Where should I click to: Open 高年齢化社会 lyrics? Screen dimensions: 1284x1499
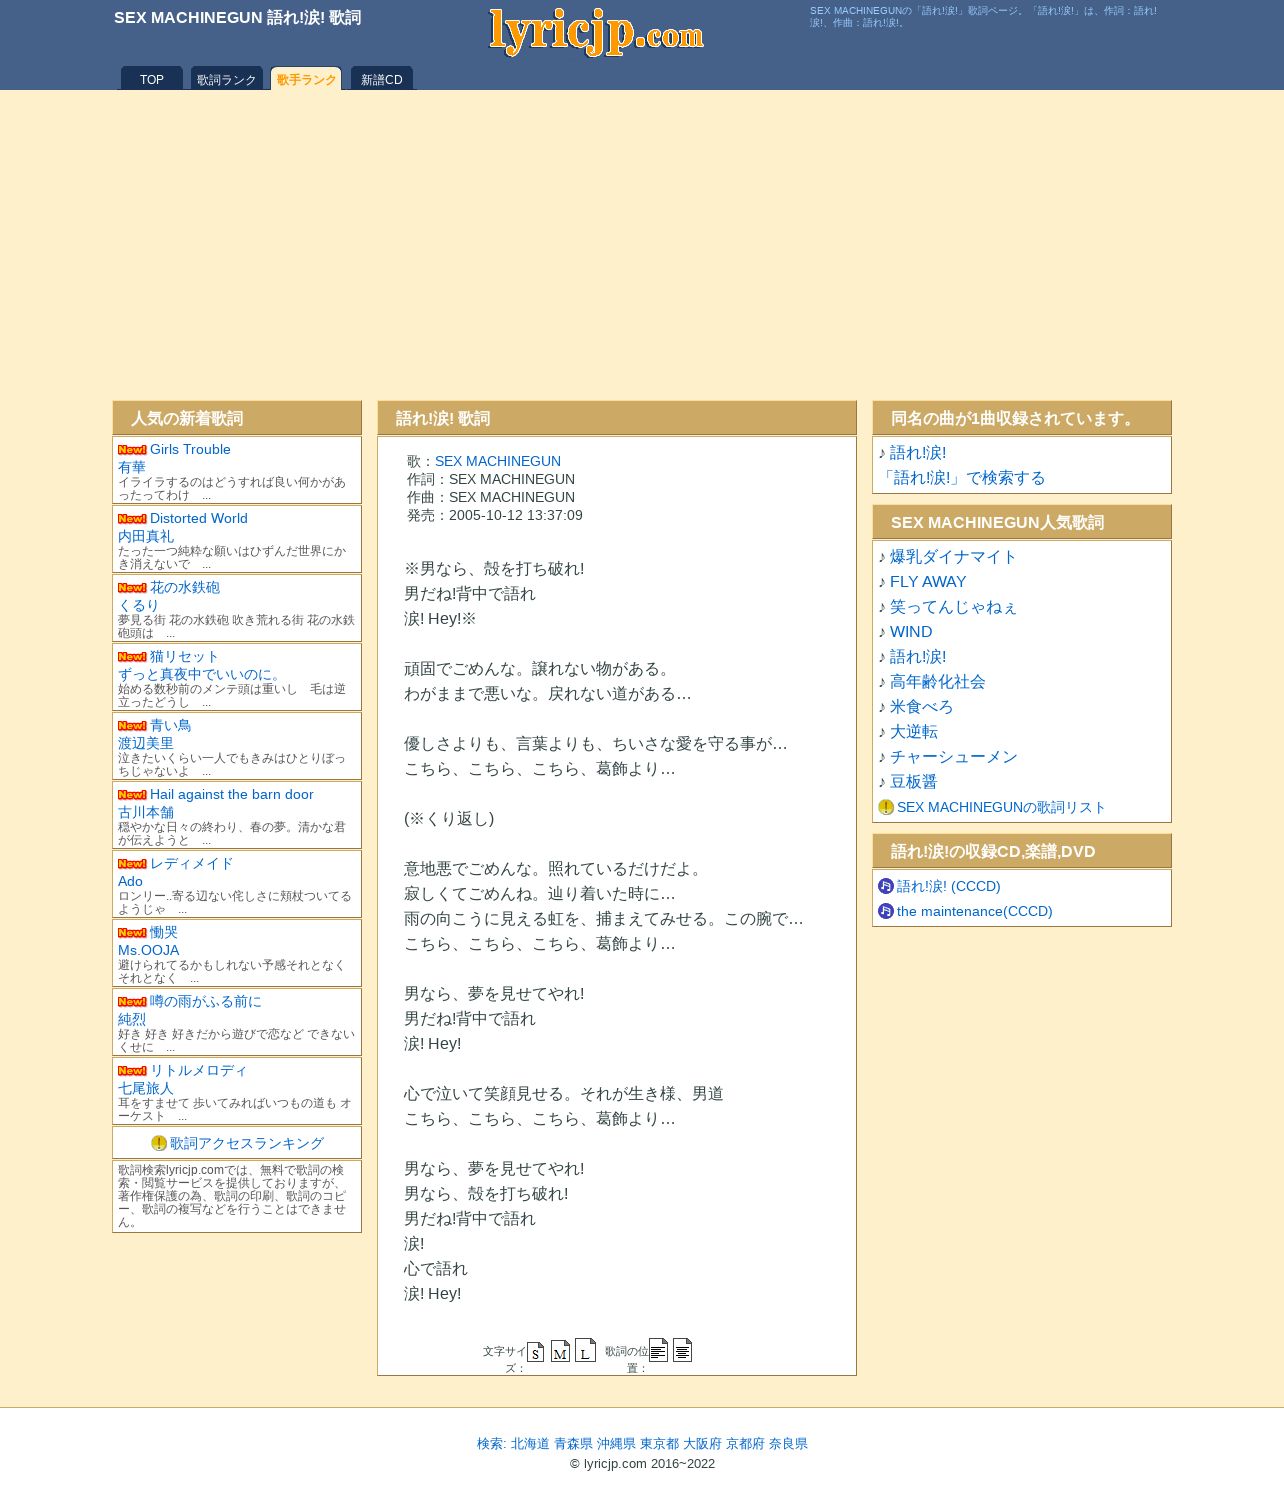(x=938, y=682)
